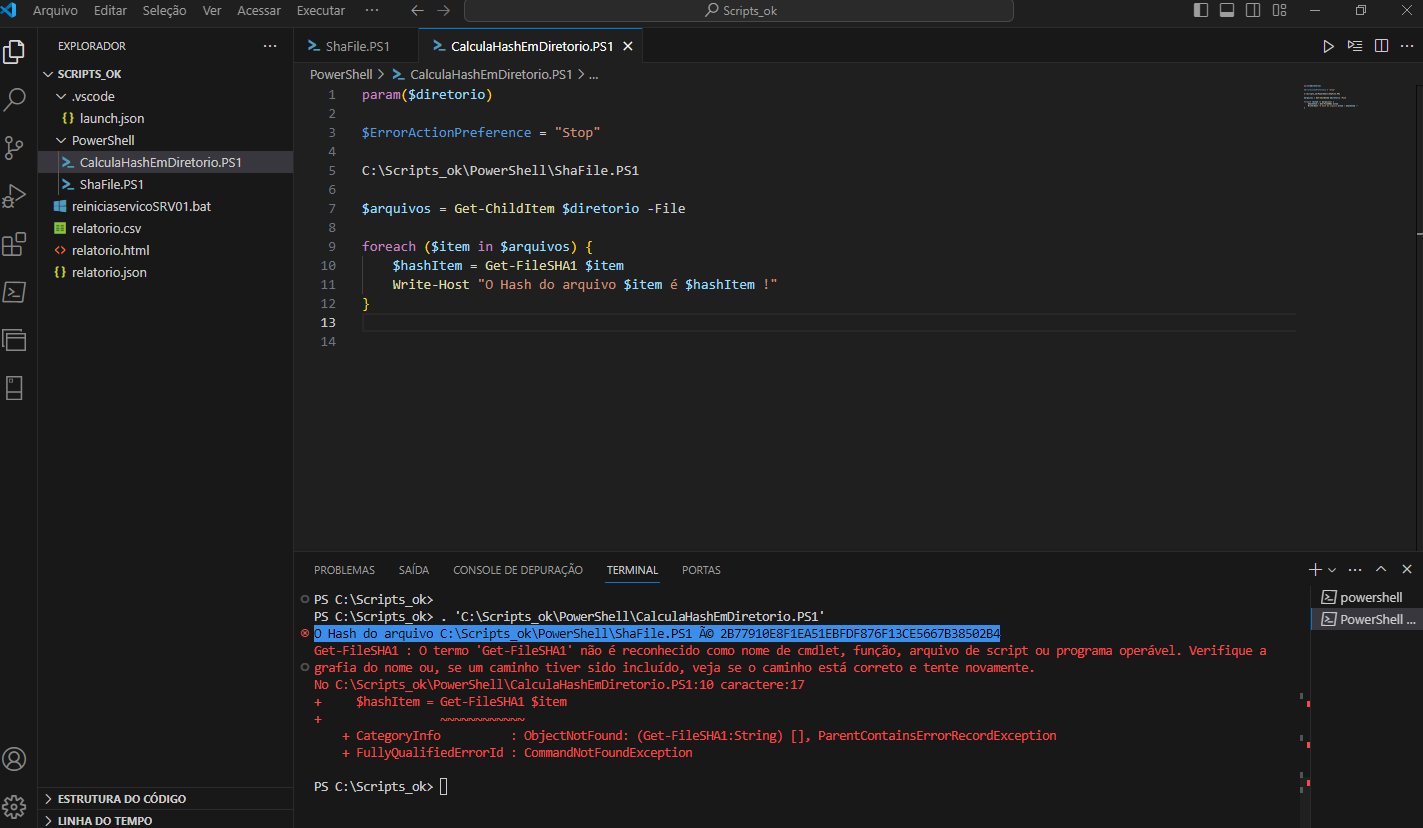Toggle Primary Side Bar layout icon
This screenshot has width=1423, height=828.
[x=1201, y=11]
